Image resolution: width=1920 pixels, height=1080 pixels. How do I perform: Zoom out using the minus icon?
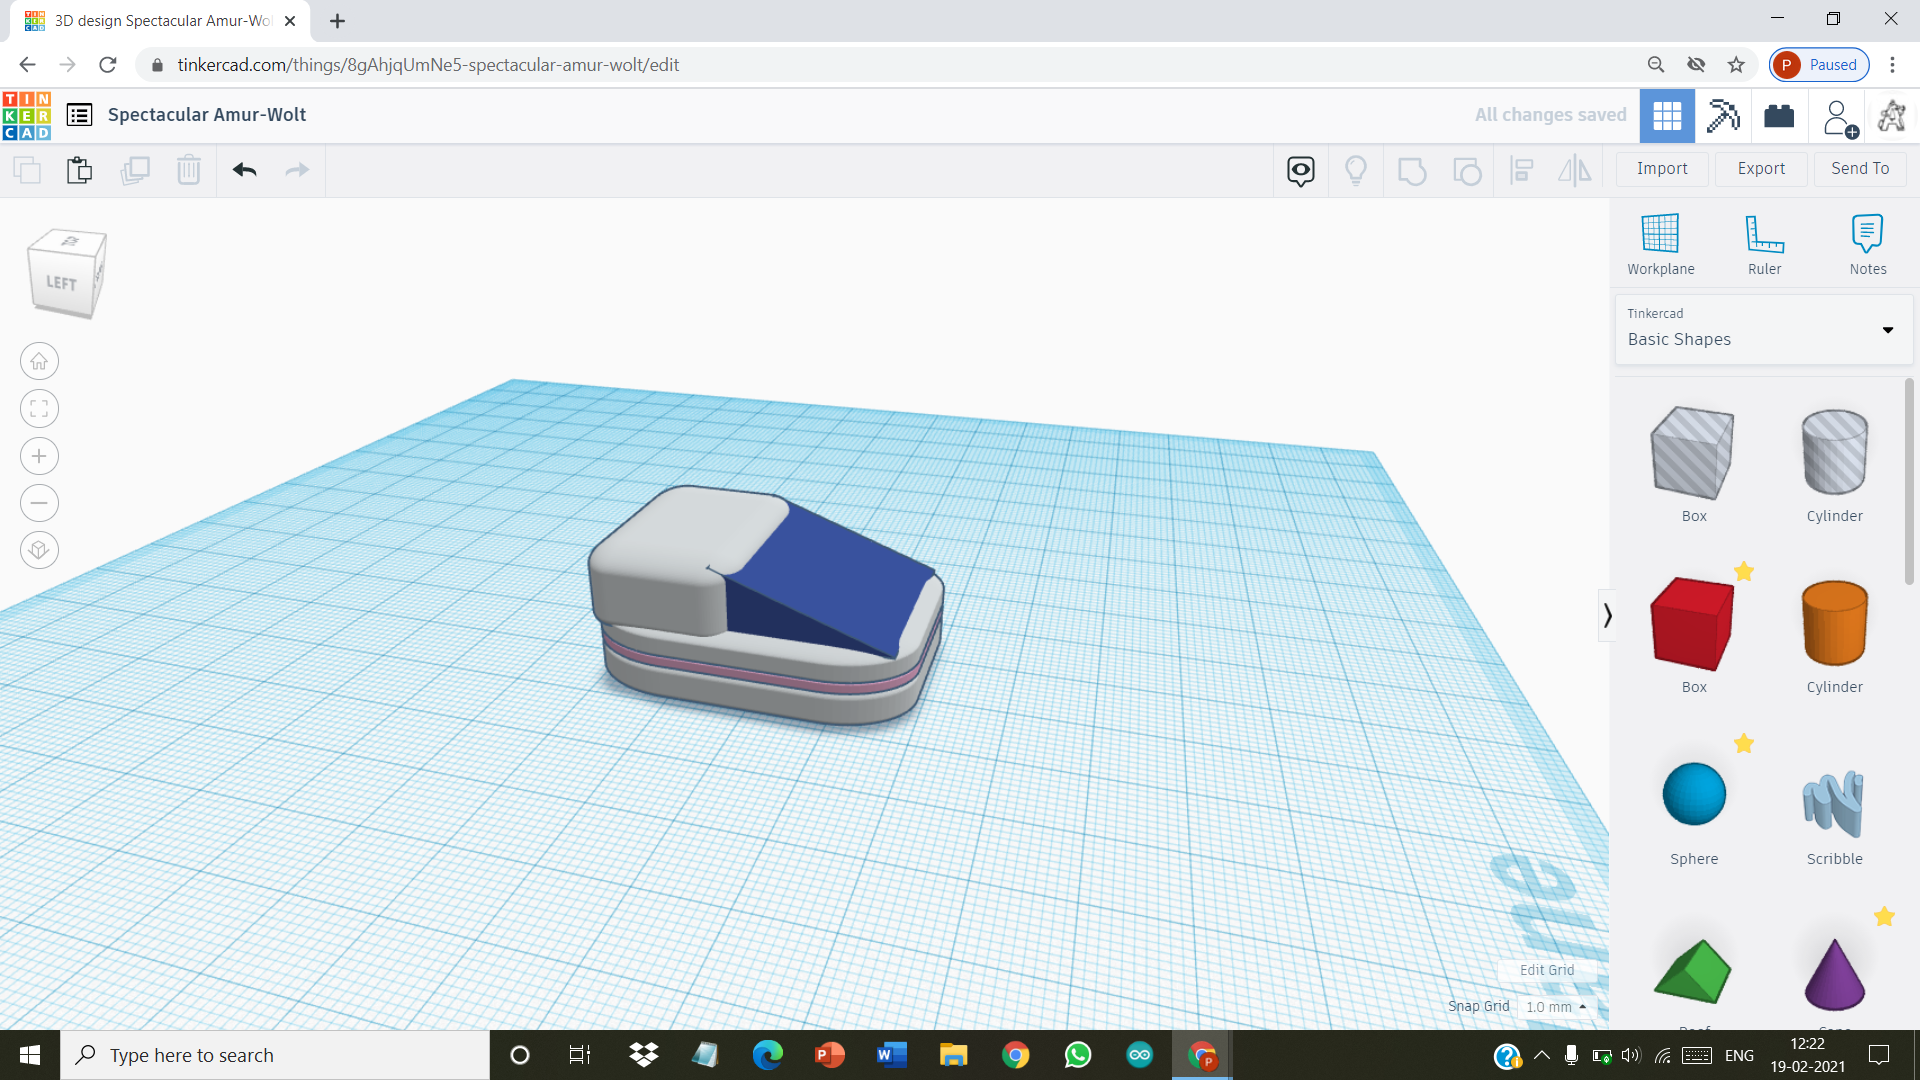tap(39, 503)
